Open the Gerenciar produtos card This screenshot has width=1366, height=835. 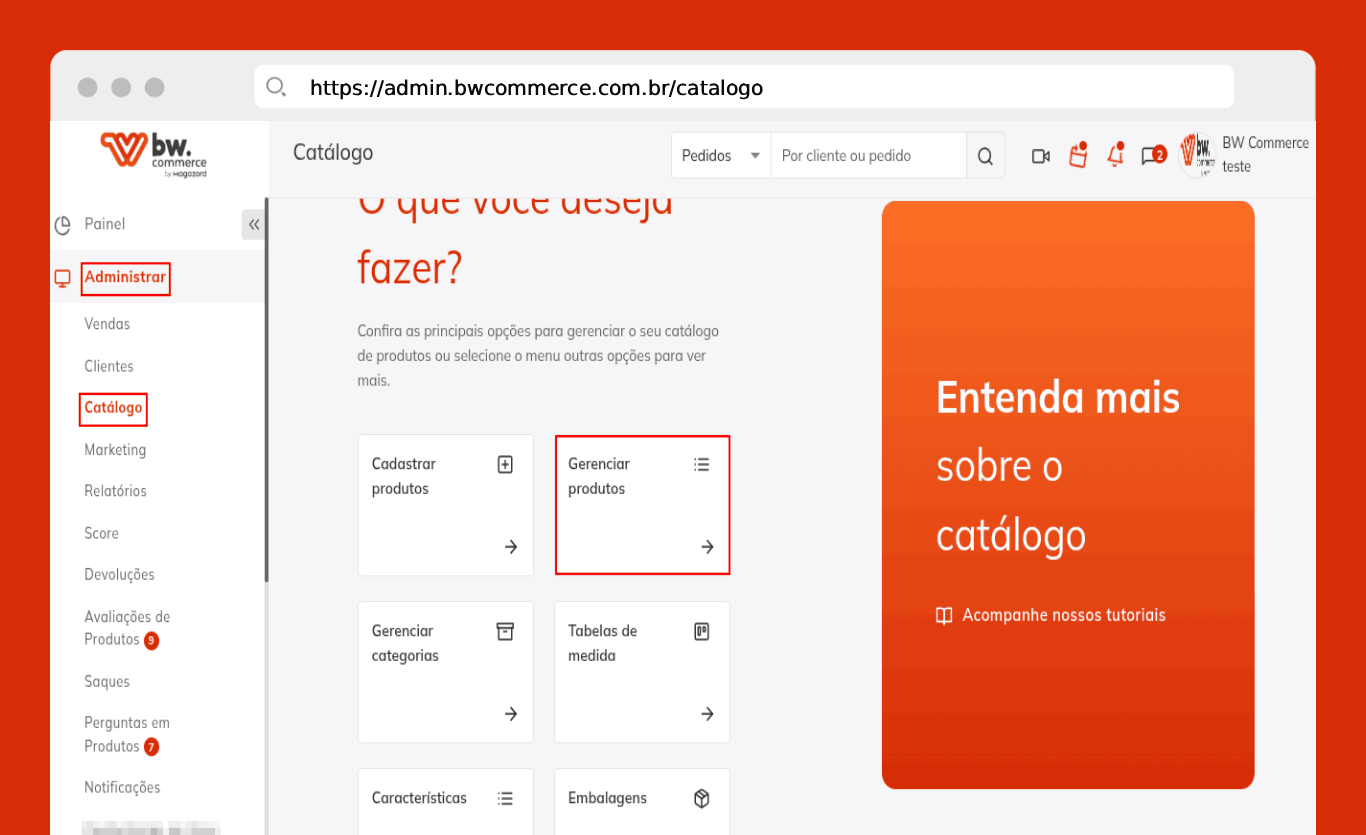pyautogui.click(x=642, y=505)
